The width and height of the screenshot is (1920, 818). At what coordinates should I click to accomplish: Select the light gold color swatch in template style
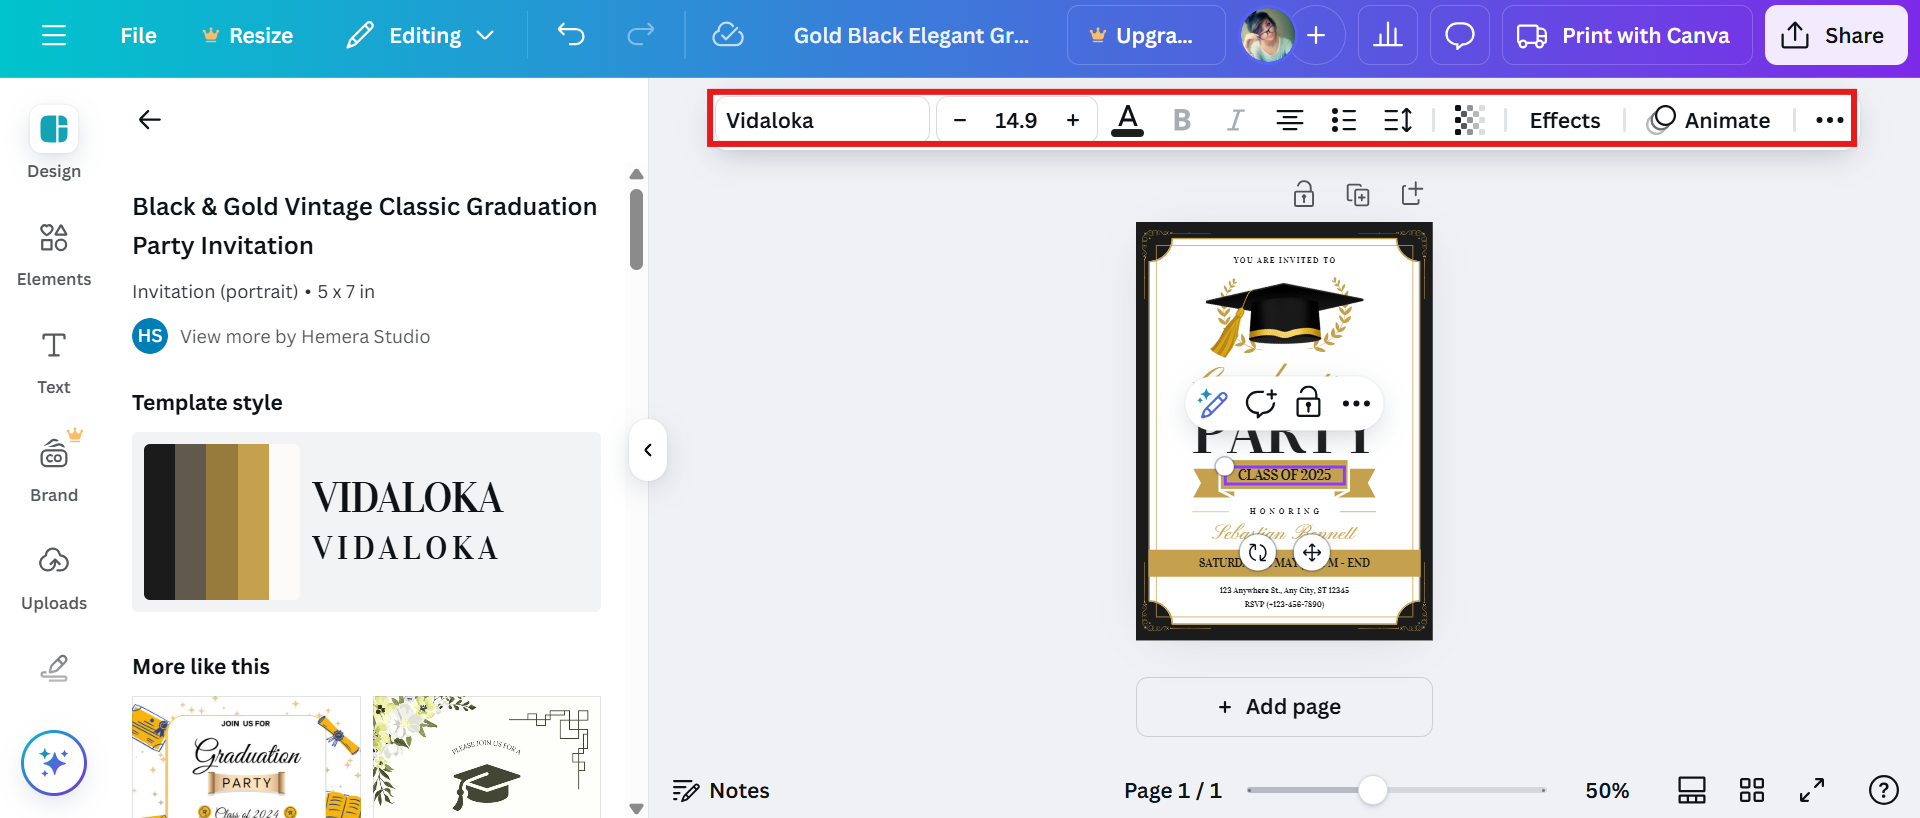click(253, 522)
